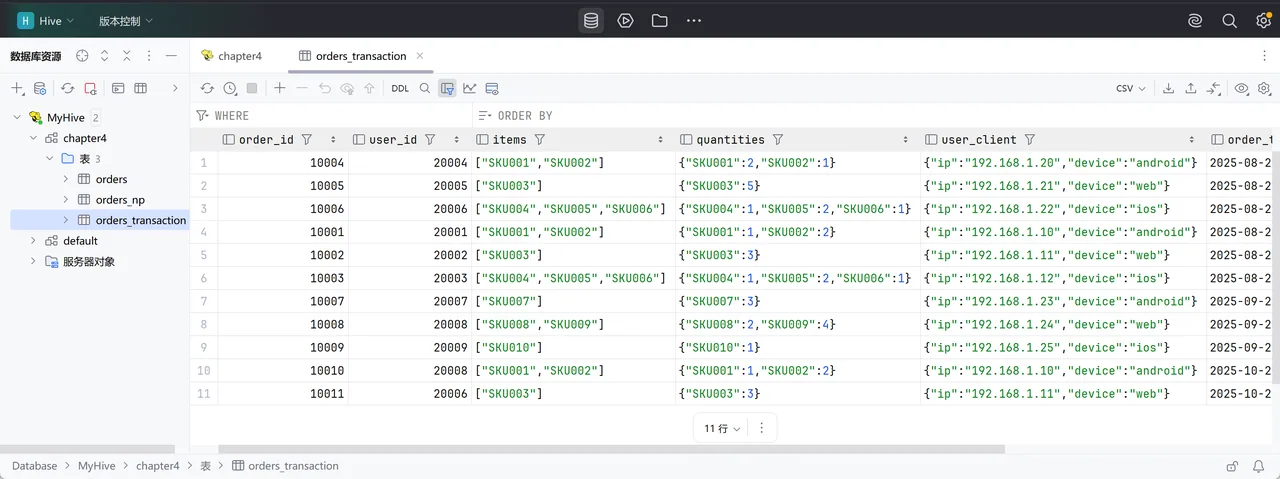Open the database explorer tool icon in title bar
The height and width of the screenshot is (479, 1280).
591,20
